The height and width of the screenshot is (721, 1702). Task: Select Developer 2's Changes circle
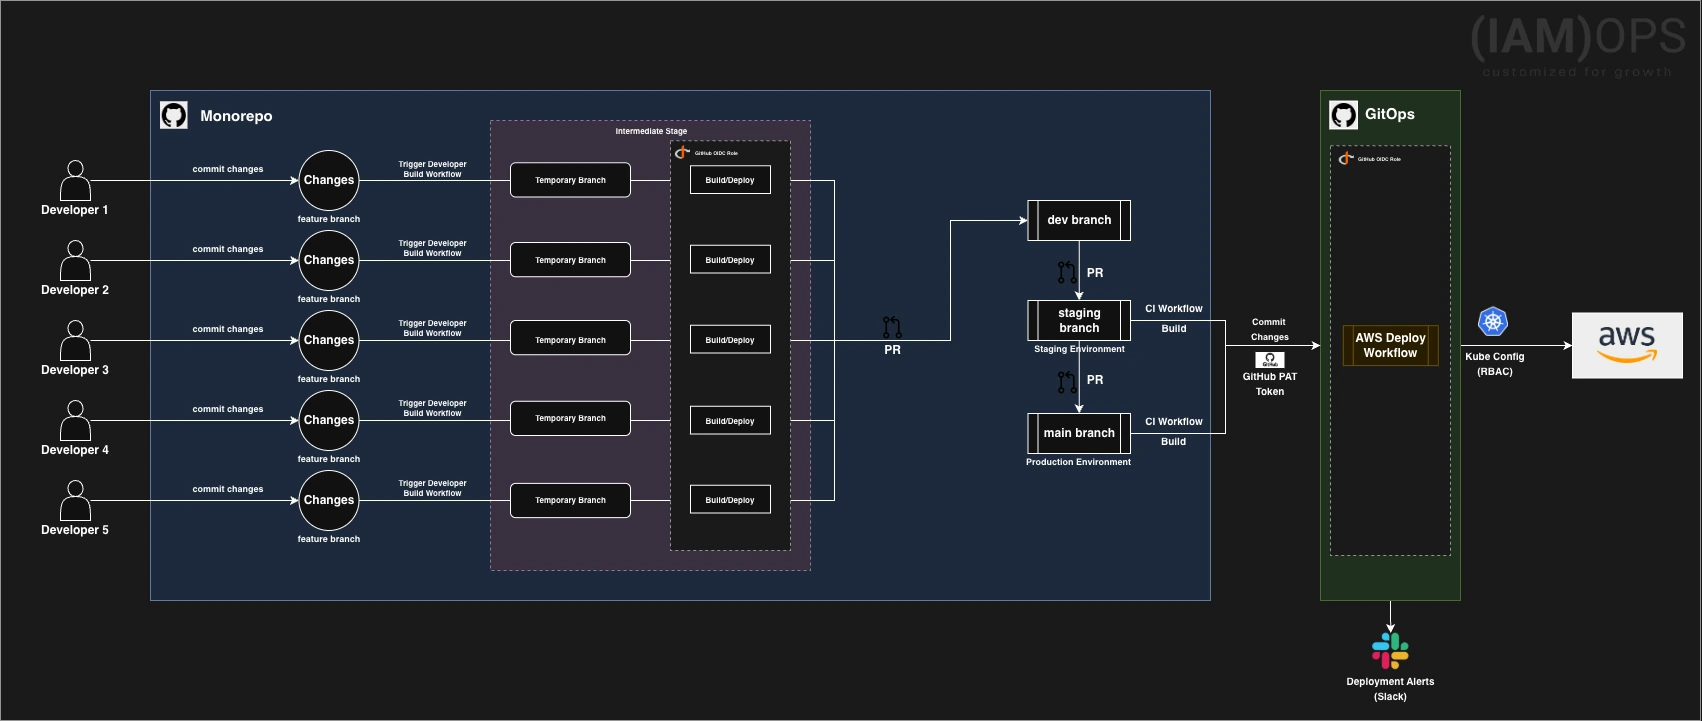click(x=329, y=260)
